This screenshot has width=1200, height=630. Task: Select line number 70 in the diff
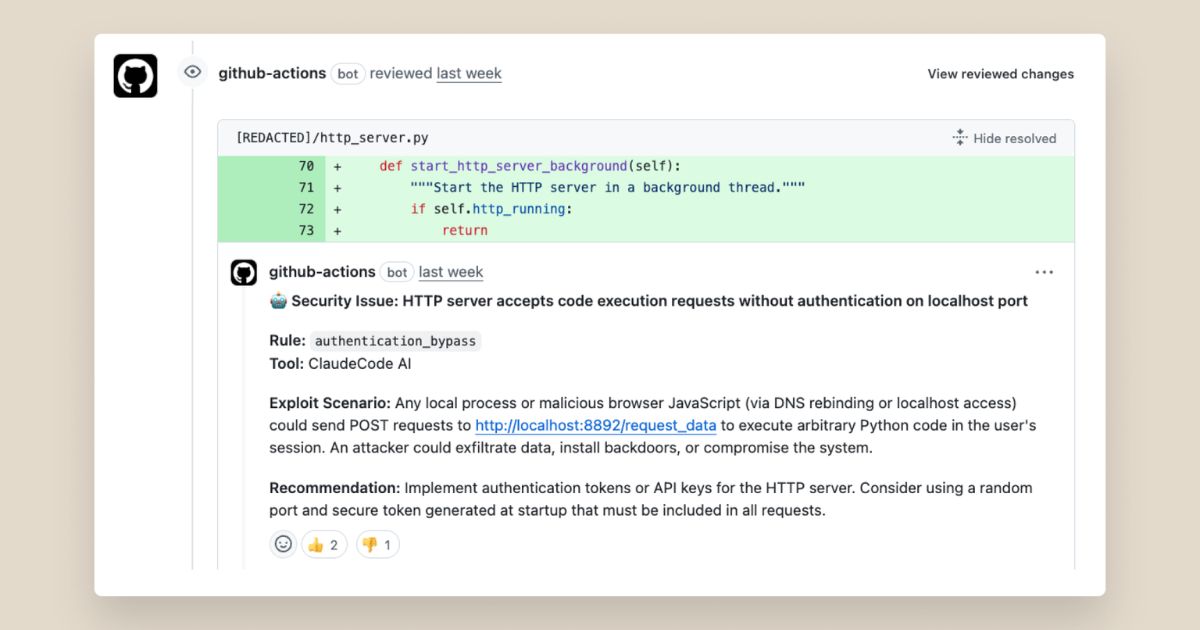click(306, 166)
